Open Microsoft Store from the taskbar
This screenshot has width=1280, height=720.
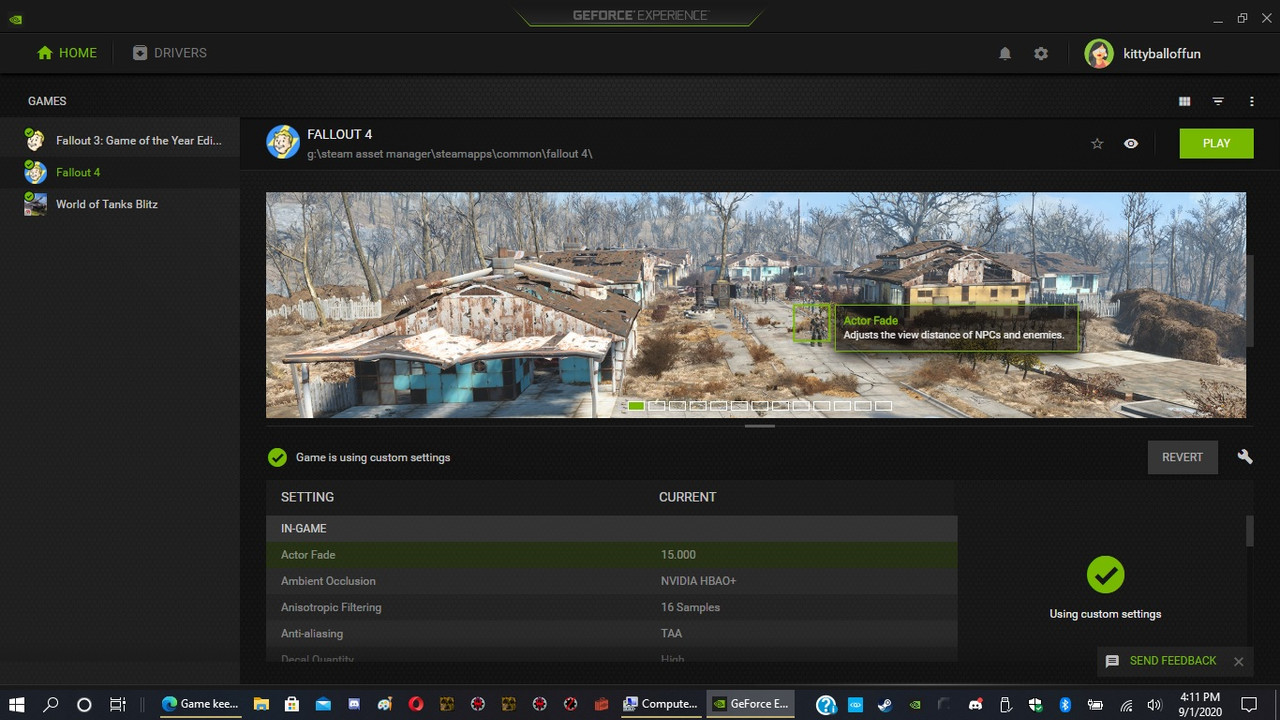pyautogui.click(x=292, y=704)
